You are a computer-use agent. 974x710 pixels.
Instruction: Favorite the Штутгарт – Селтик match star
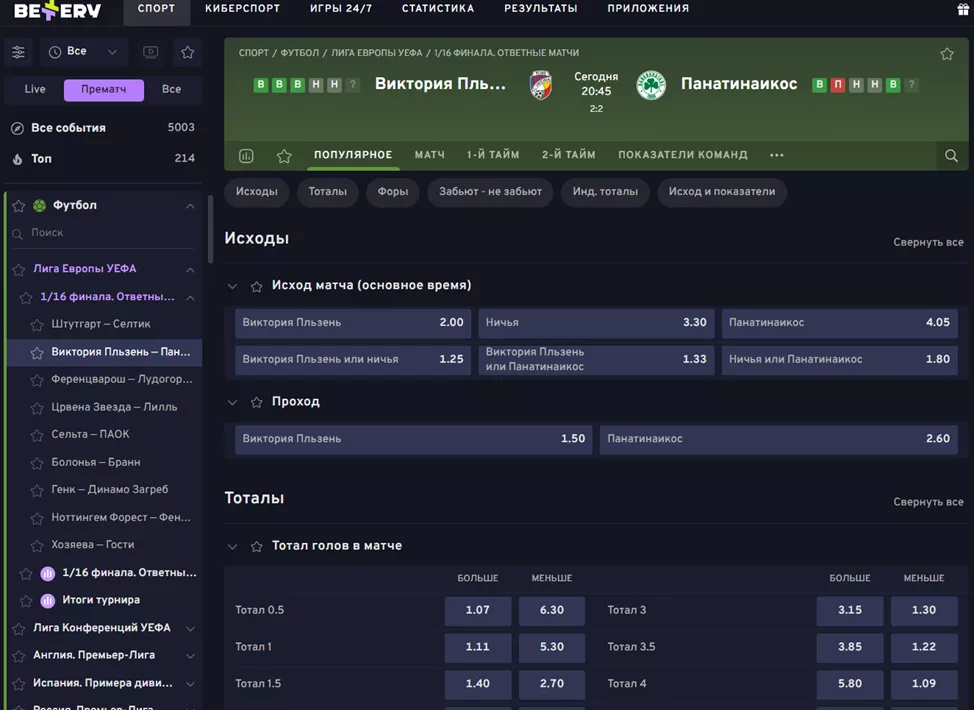coord(37,325)
